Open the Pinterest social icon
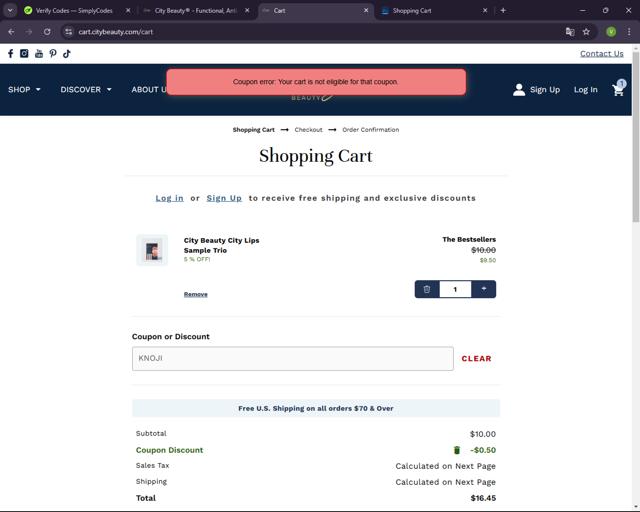Viewport: 640px width, 512px height. point(53,53)
